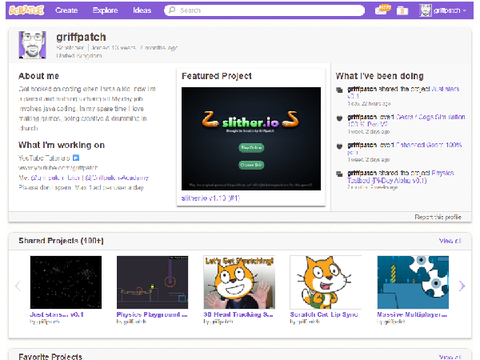Viewport: 480px width, 360px height.
Task: Open the Just stars thumbnail
Action: (66, 282)
